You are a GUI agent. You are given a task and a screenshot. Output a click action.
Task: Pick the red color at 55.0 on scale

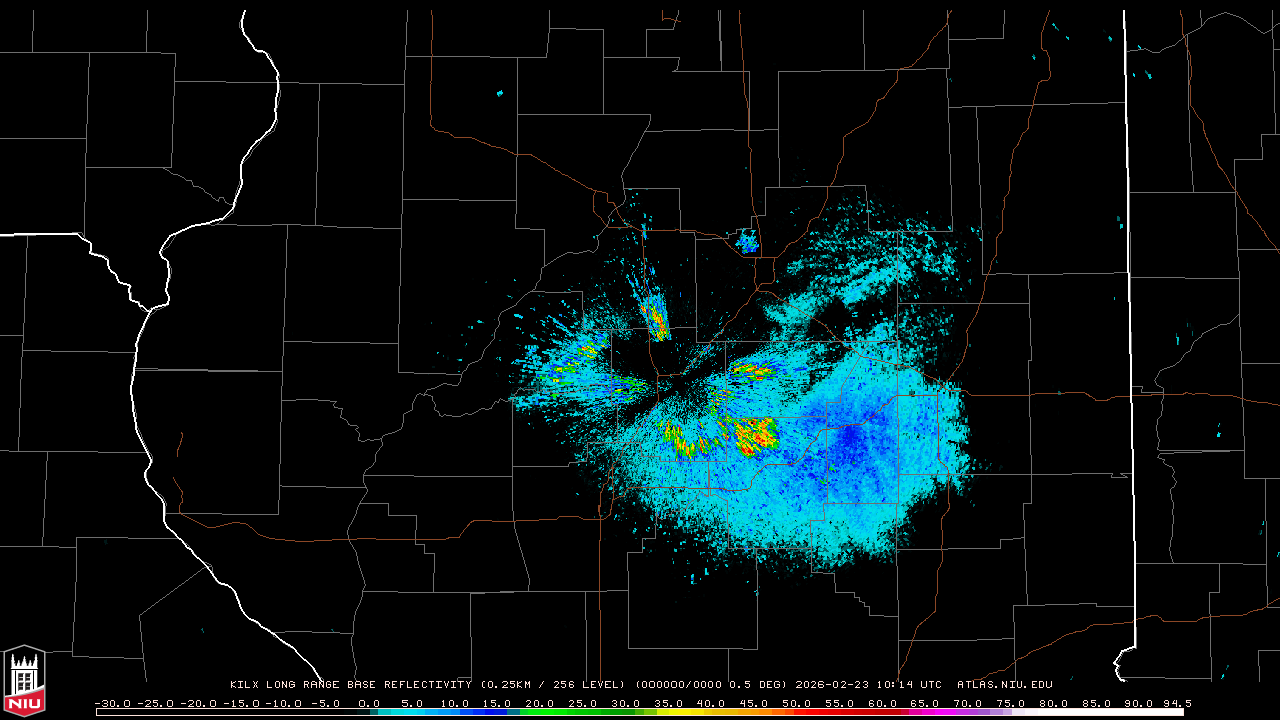pos(840,712)
